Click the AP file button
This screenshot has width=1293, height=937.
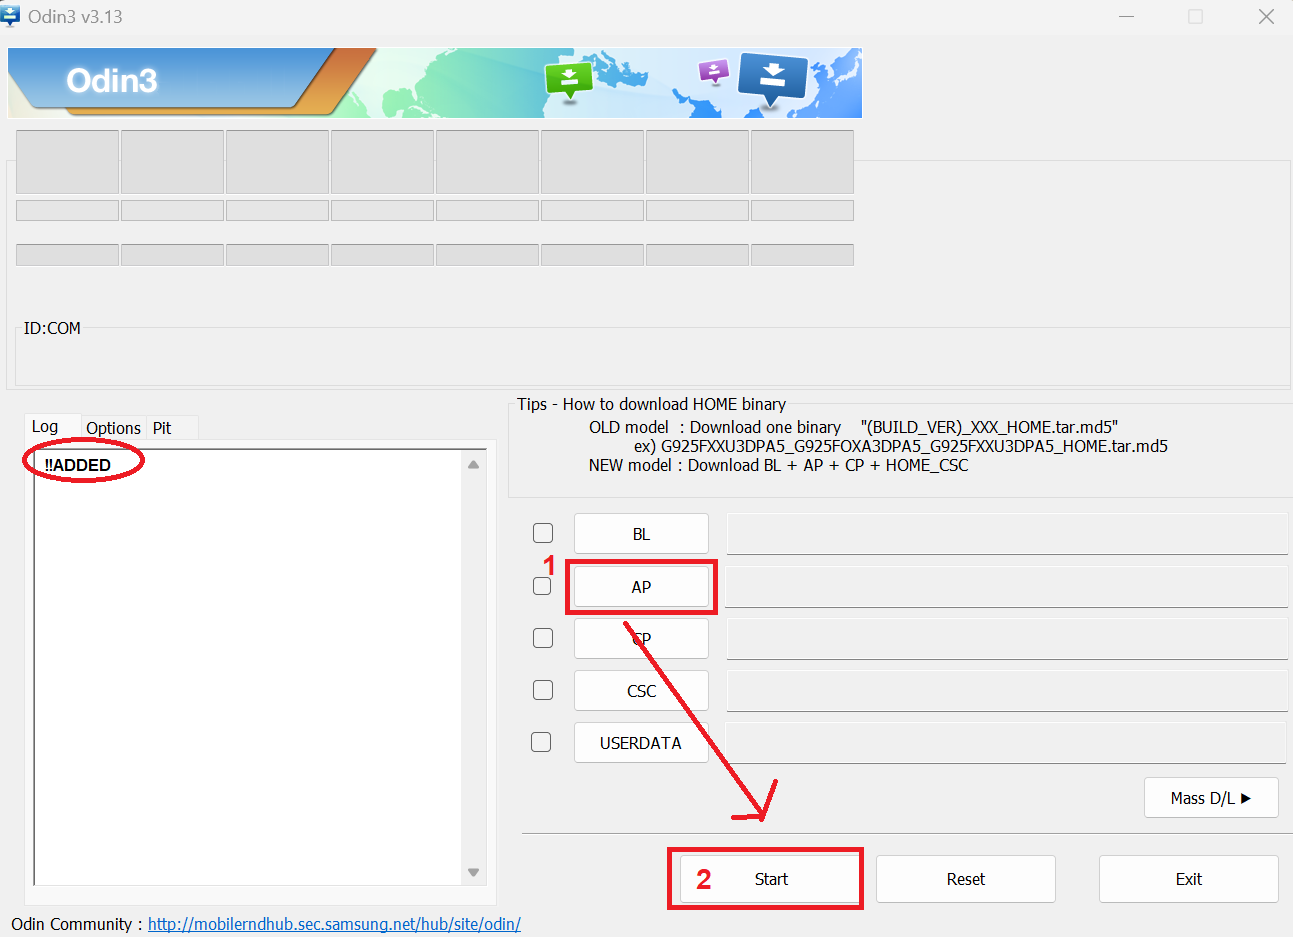[641, 587]
